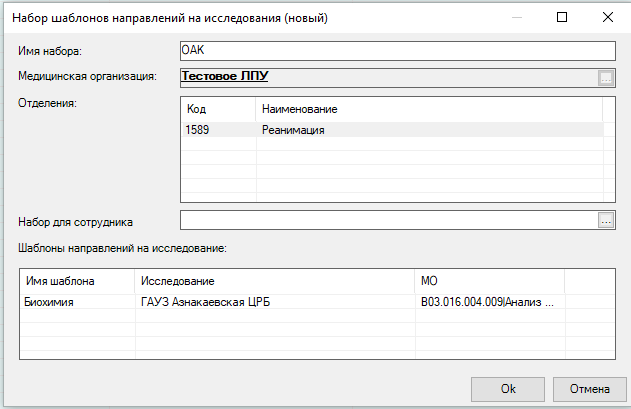This screenshot has width=631, height=409.
Task: Open the employee set browse (…) button
Action: (604, 221)
